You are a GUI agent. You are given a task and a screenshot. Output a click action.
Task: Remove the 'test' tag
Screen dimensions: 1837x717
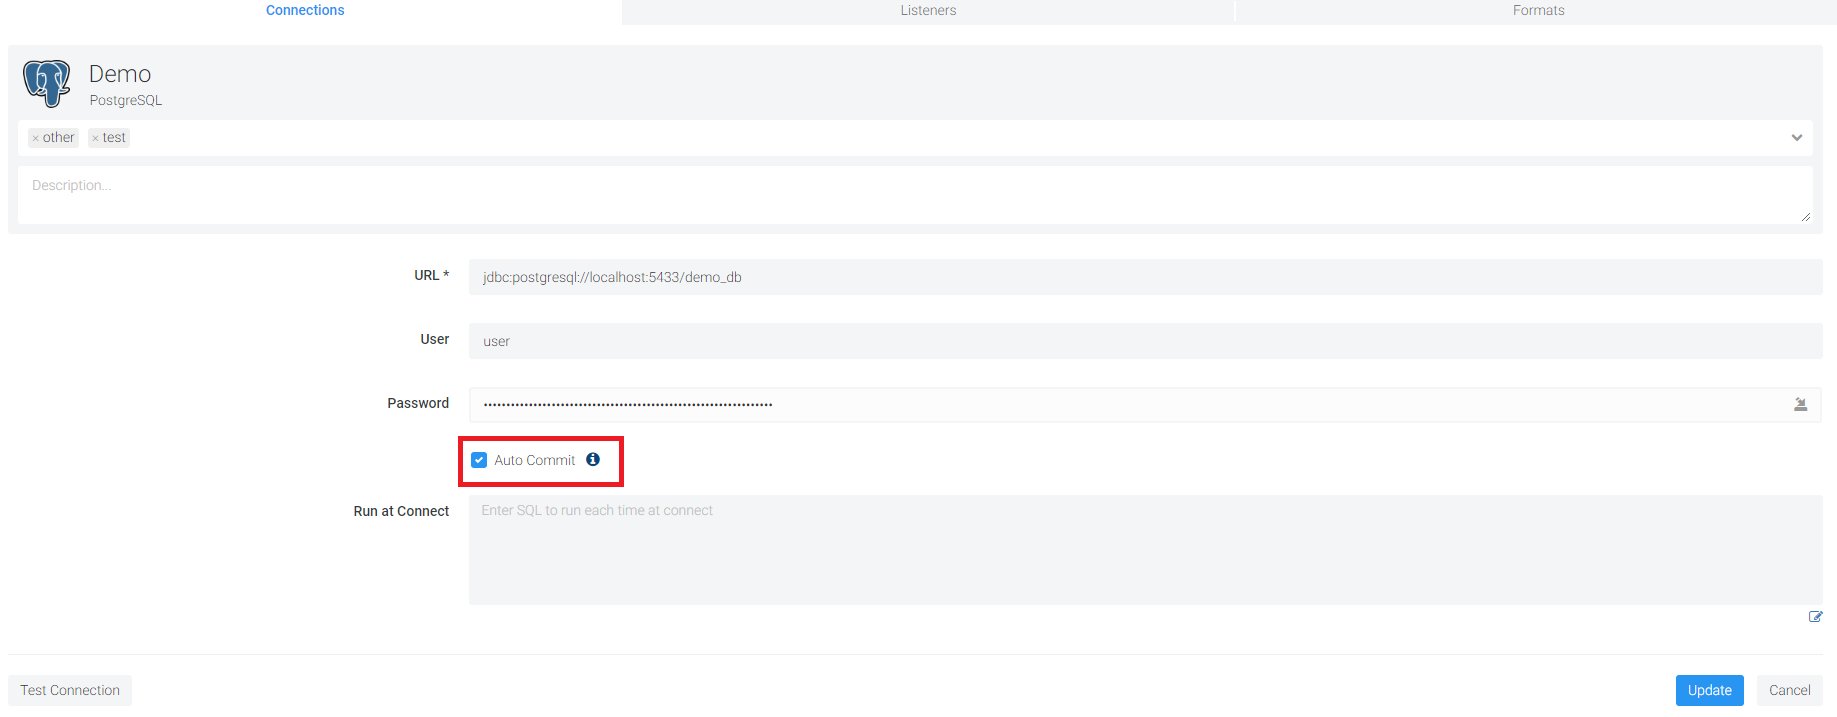pos(95,138)
